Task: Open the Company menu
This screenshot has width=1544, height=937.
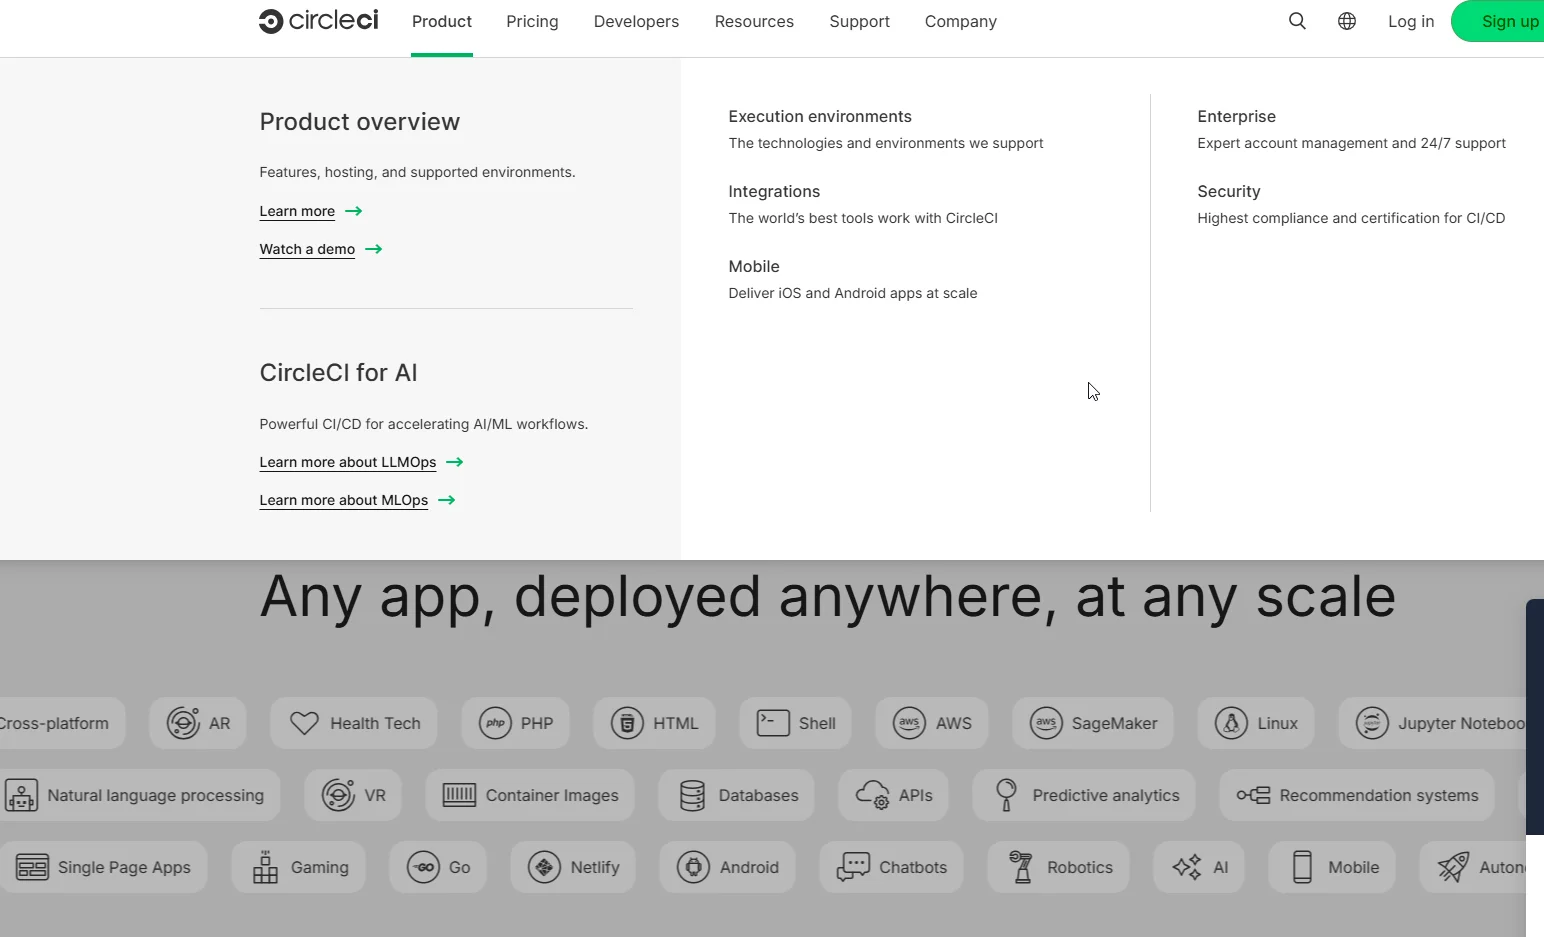Action: tap(961, 21)
